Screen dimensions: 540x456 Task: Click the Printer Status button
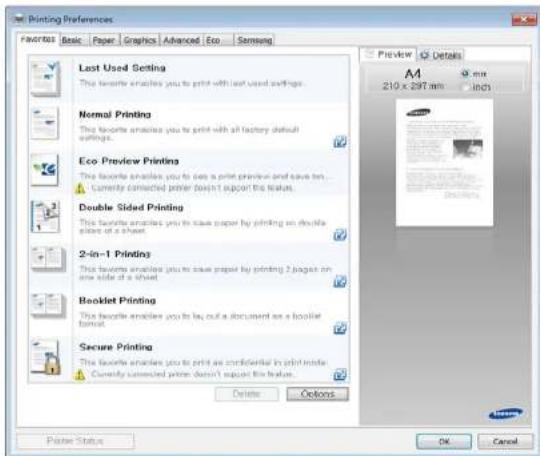pos(75,441)
